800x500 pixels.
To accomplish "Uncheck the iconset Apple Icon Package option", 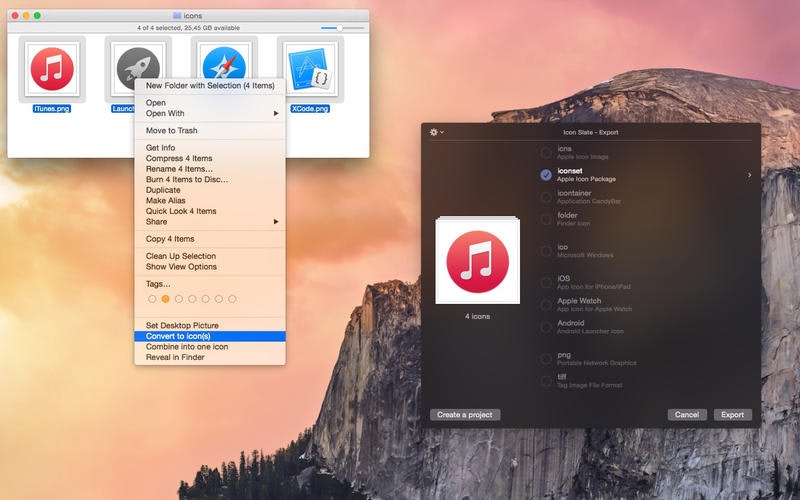I will point(546,175).
